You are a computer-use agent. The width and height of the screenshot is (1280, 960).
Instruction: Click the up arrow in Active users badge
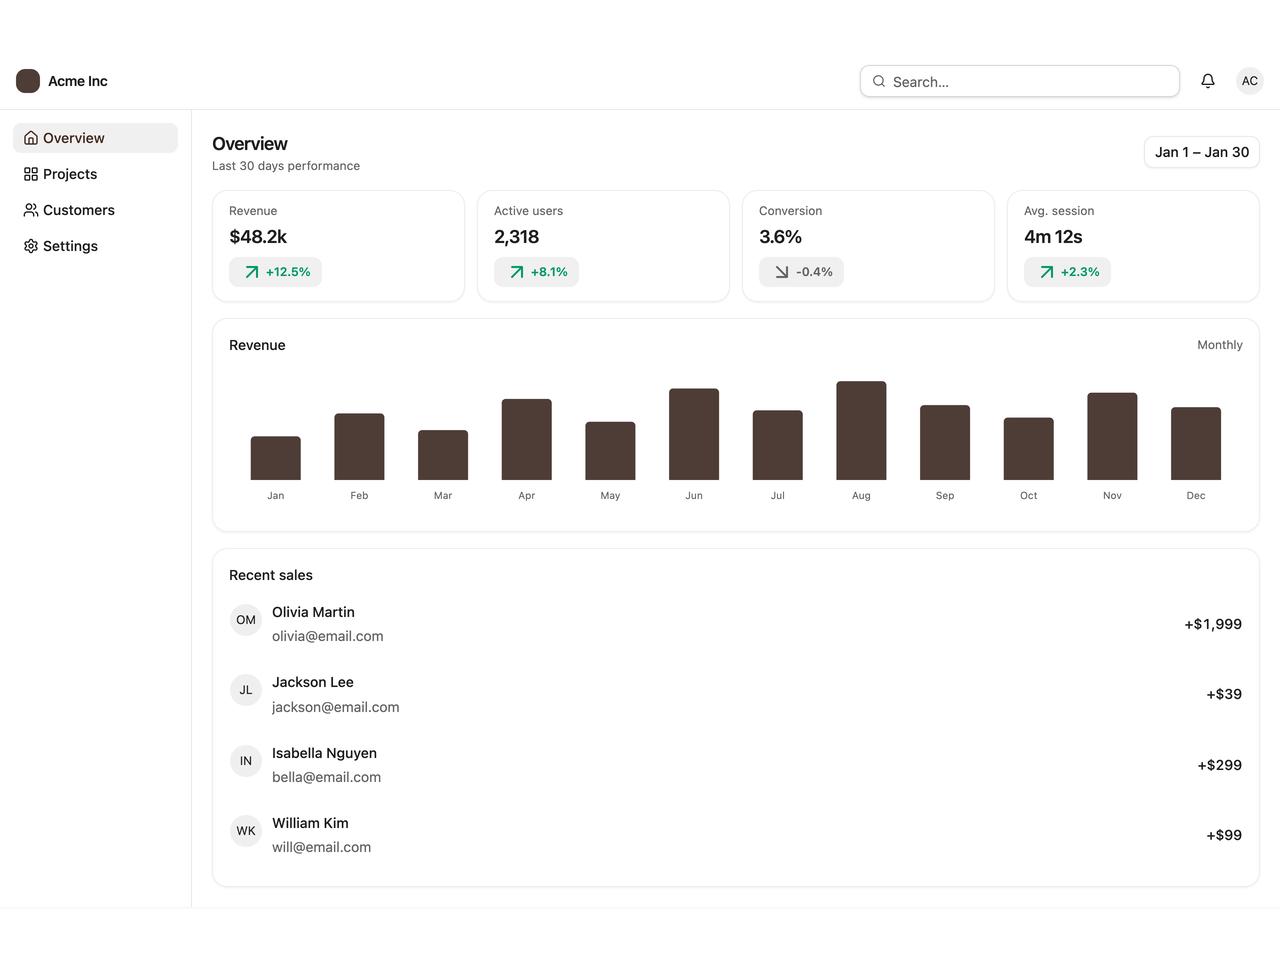tap(517, 272)
